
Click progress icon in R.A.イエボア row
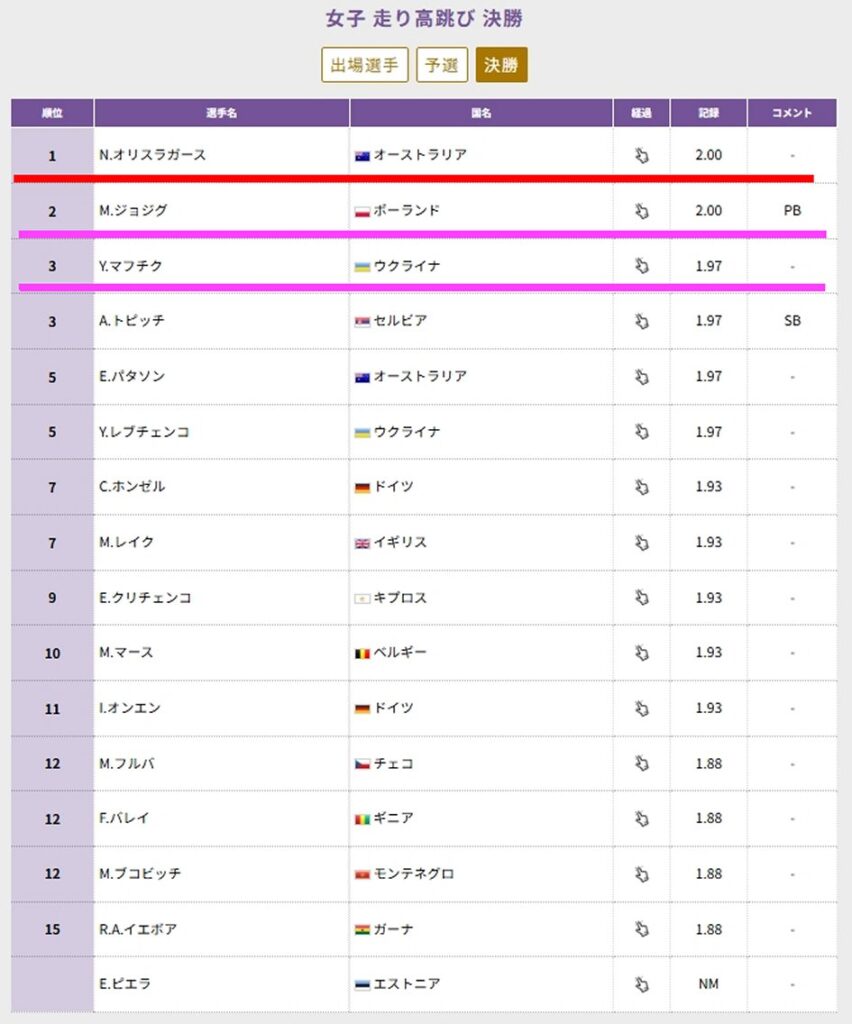tap(641, 929)
